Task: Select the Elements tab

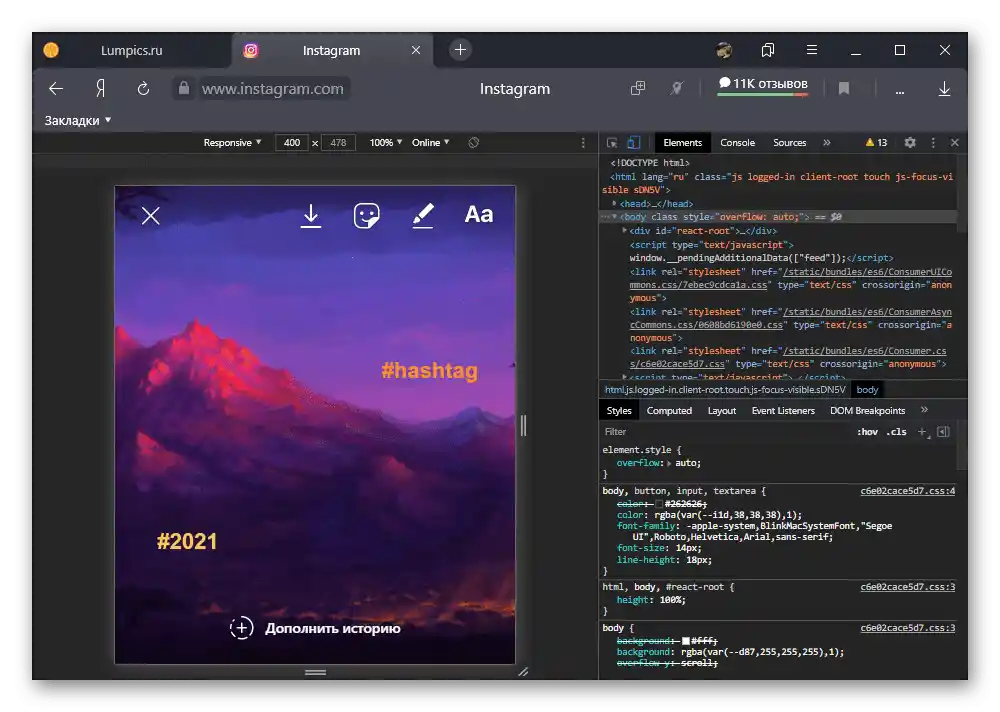Action: click(682, 143)
